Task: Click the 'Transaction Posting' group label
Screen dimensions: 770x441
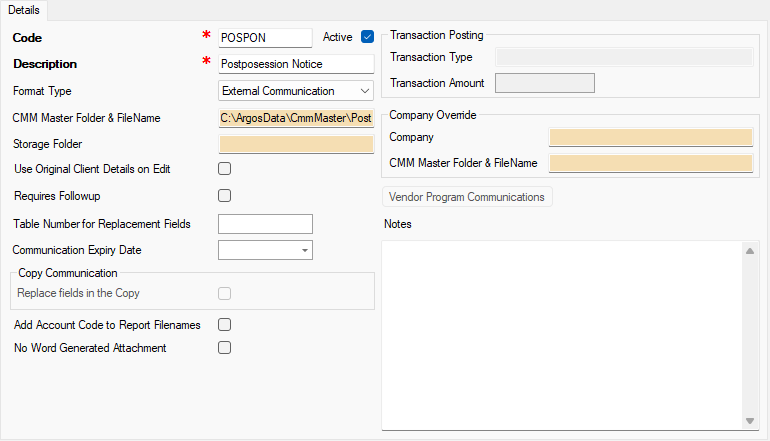Action: coord(437,35)
